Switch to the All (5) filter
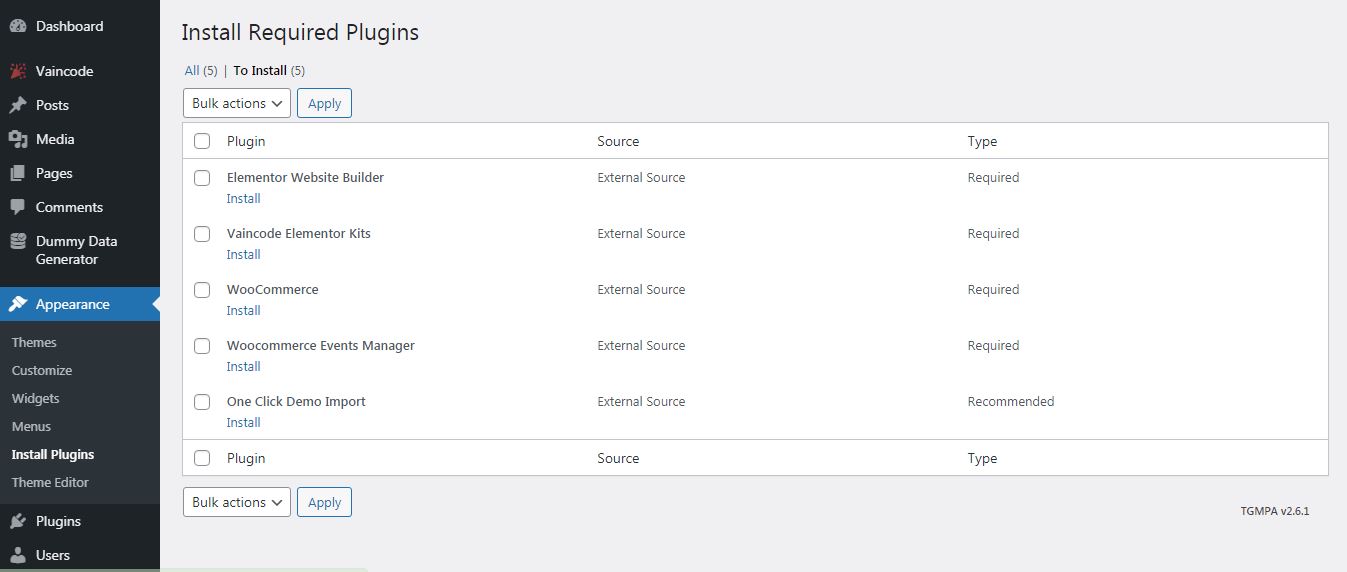The width and height of the screenshot is (1347, 572). click(x=192, y=70)
